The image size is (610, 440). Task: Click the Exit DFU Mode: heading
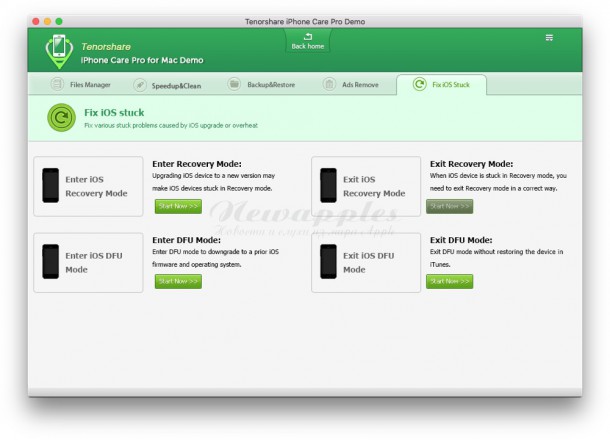(x=461, y=240)
